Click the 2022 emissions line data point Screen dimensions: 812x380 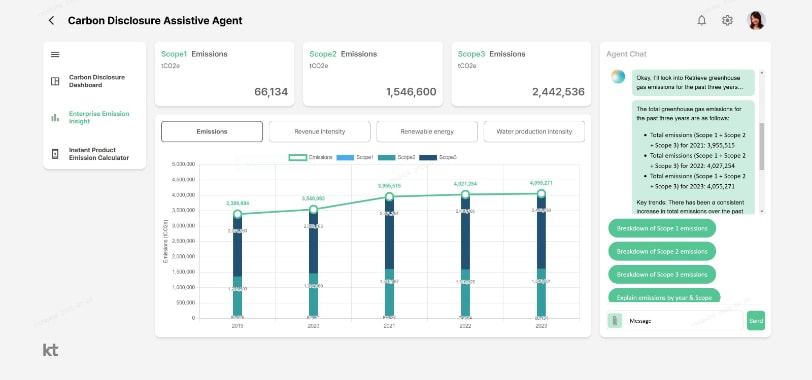(465, 195)
